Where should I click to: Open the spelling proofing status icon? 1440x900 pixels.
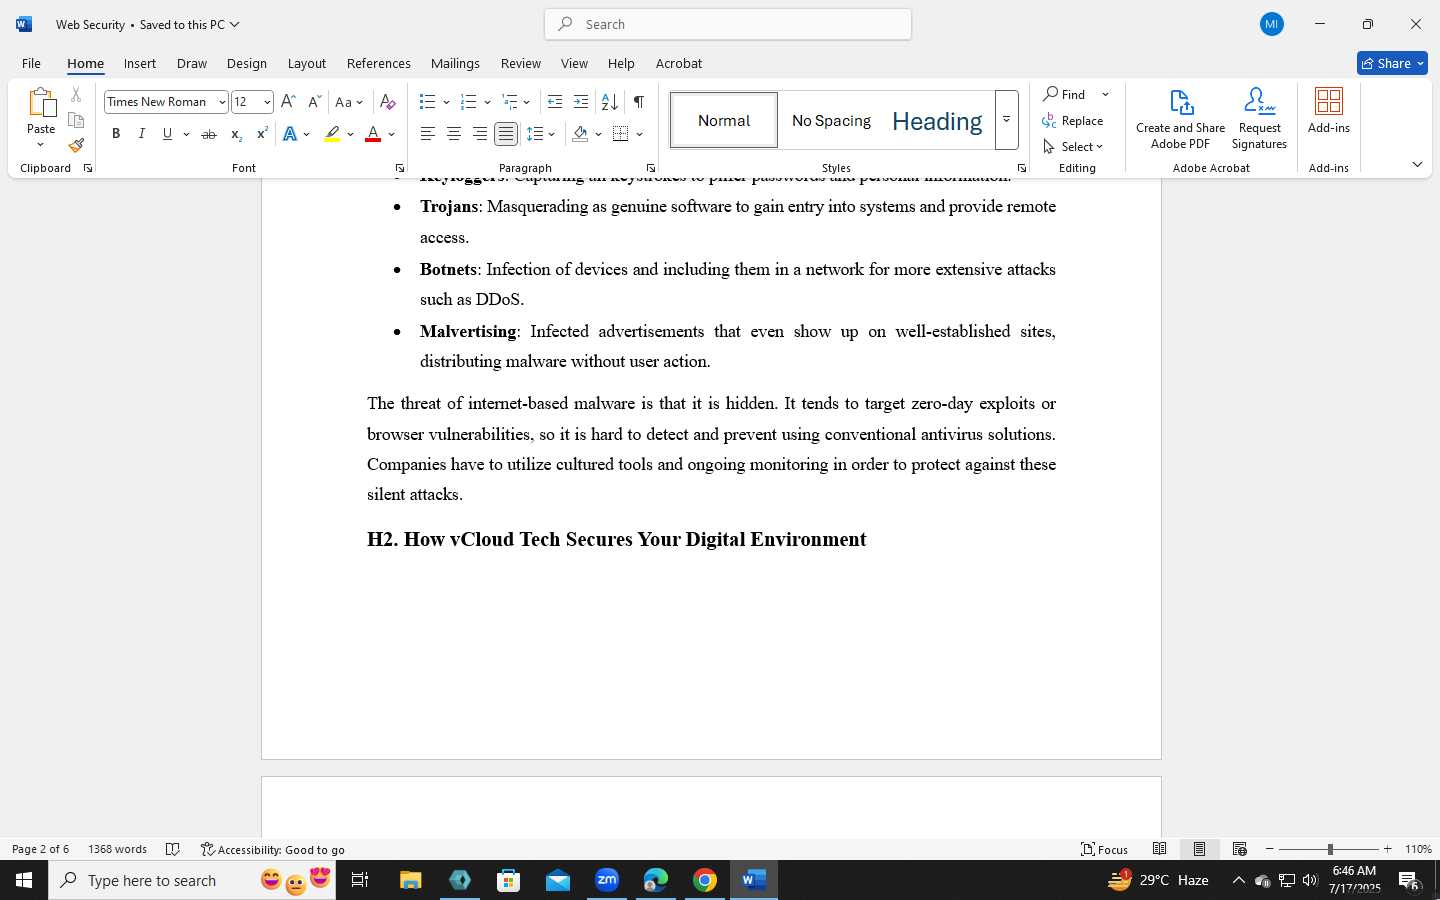(x=172, y=849)
